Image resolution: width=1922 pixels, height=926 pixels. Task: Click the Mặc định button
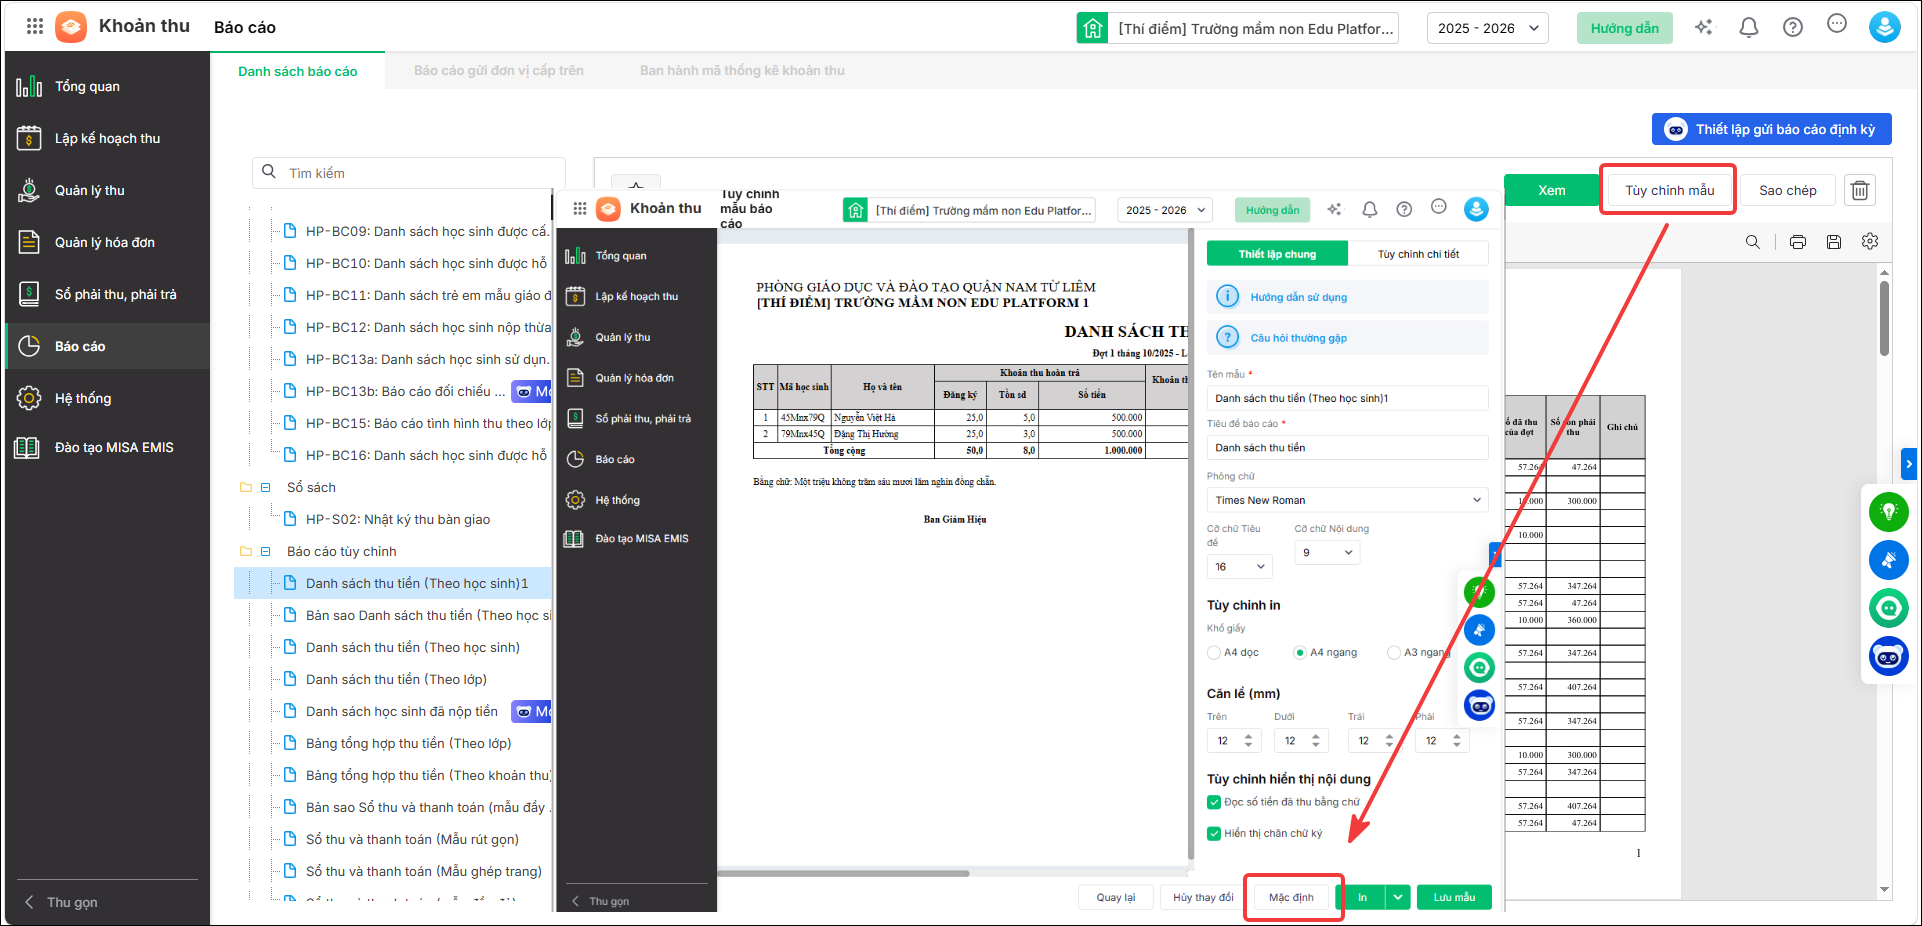(x=1291, y=897)
